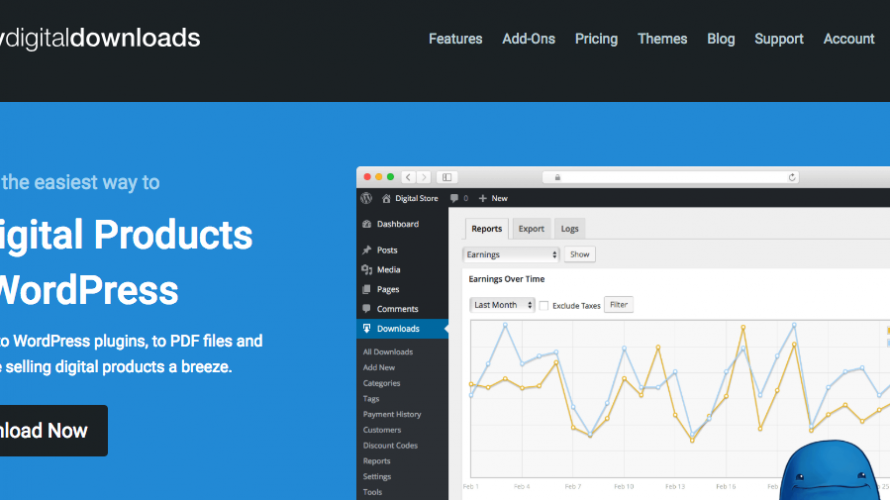Toggle the browser sidebar icon

(x=447, y=177)
